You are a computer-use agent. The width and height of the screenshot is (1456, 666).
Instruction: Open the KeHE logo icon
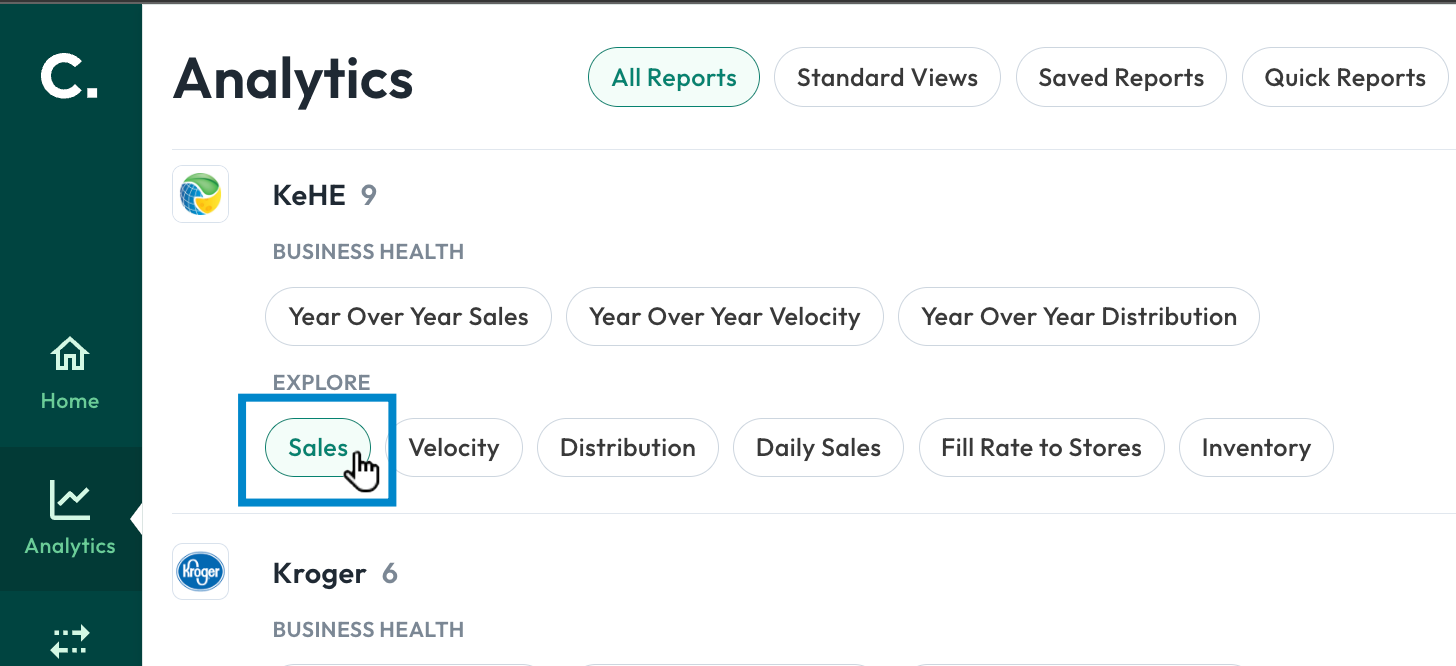pyautogui.click(x=201, y=194)
